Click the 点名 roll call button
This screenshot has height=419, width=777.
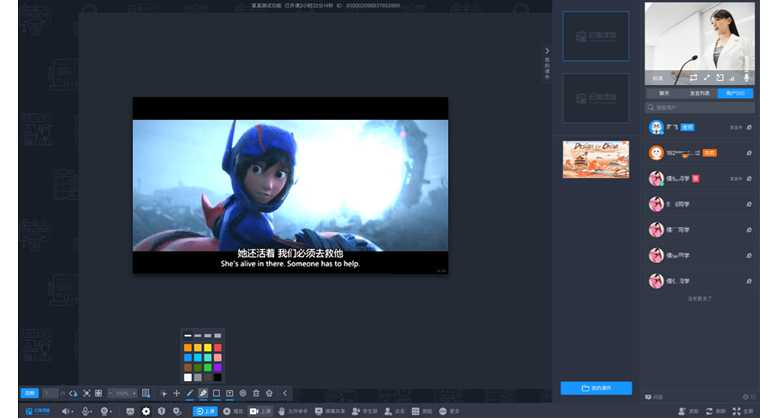pos(394,411)
